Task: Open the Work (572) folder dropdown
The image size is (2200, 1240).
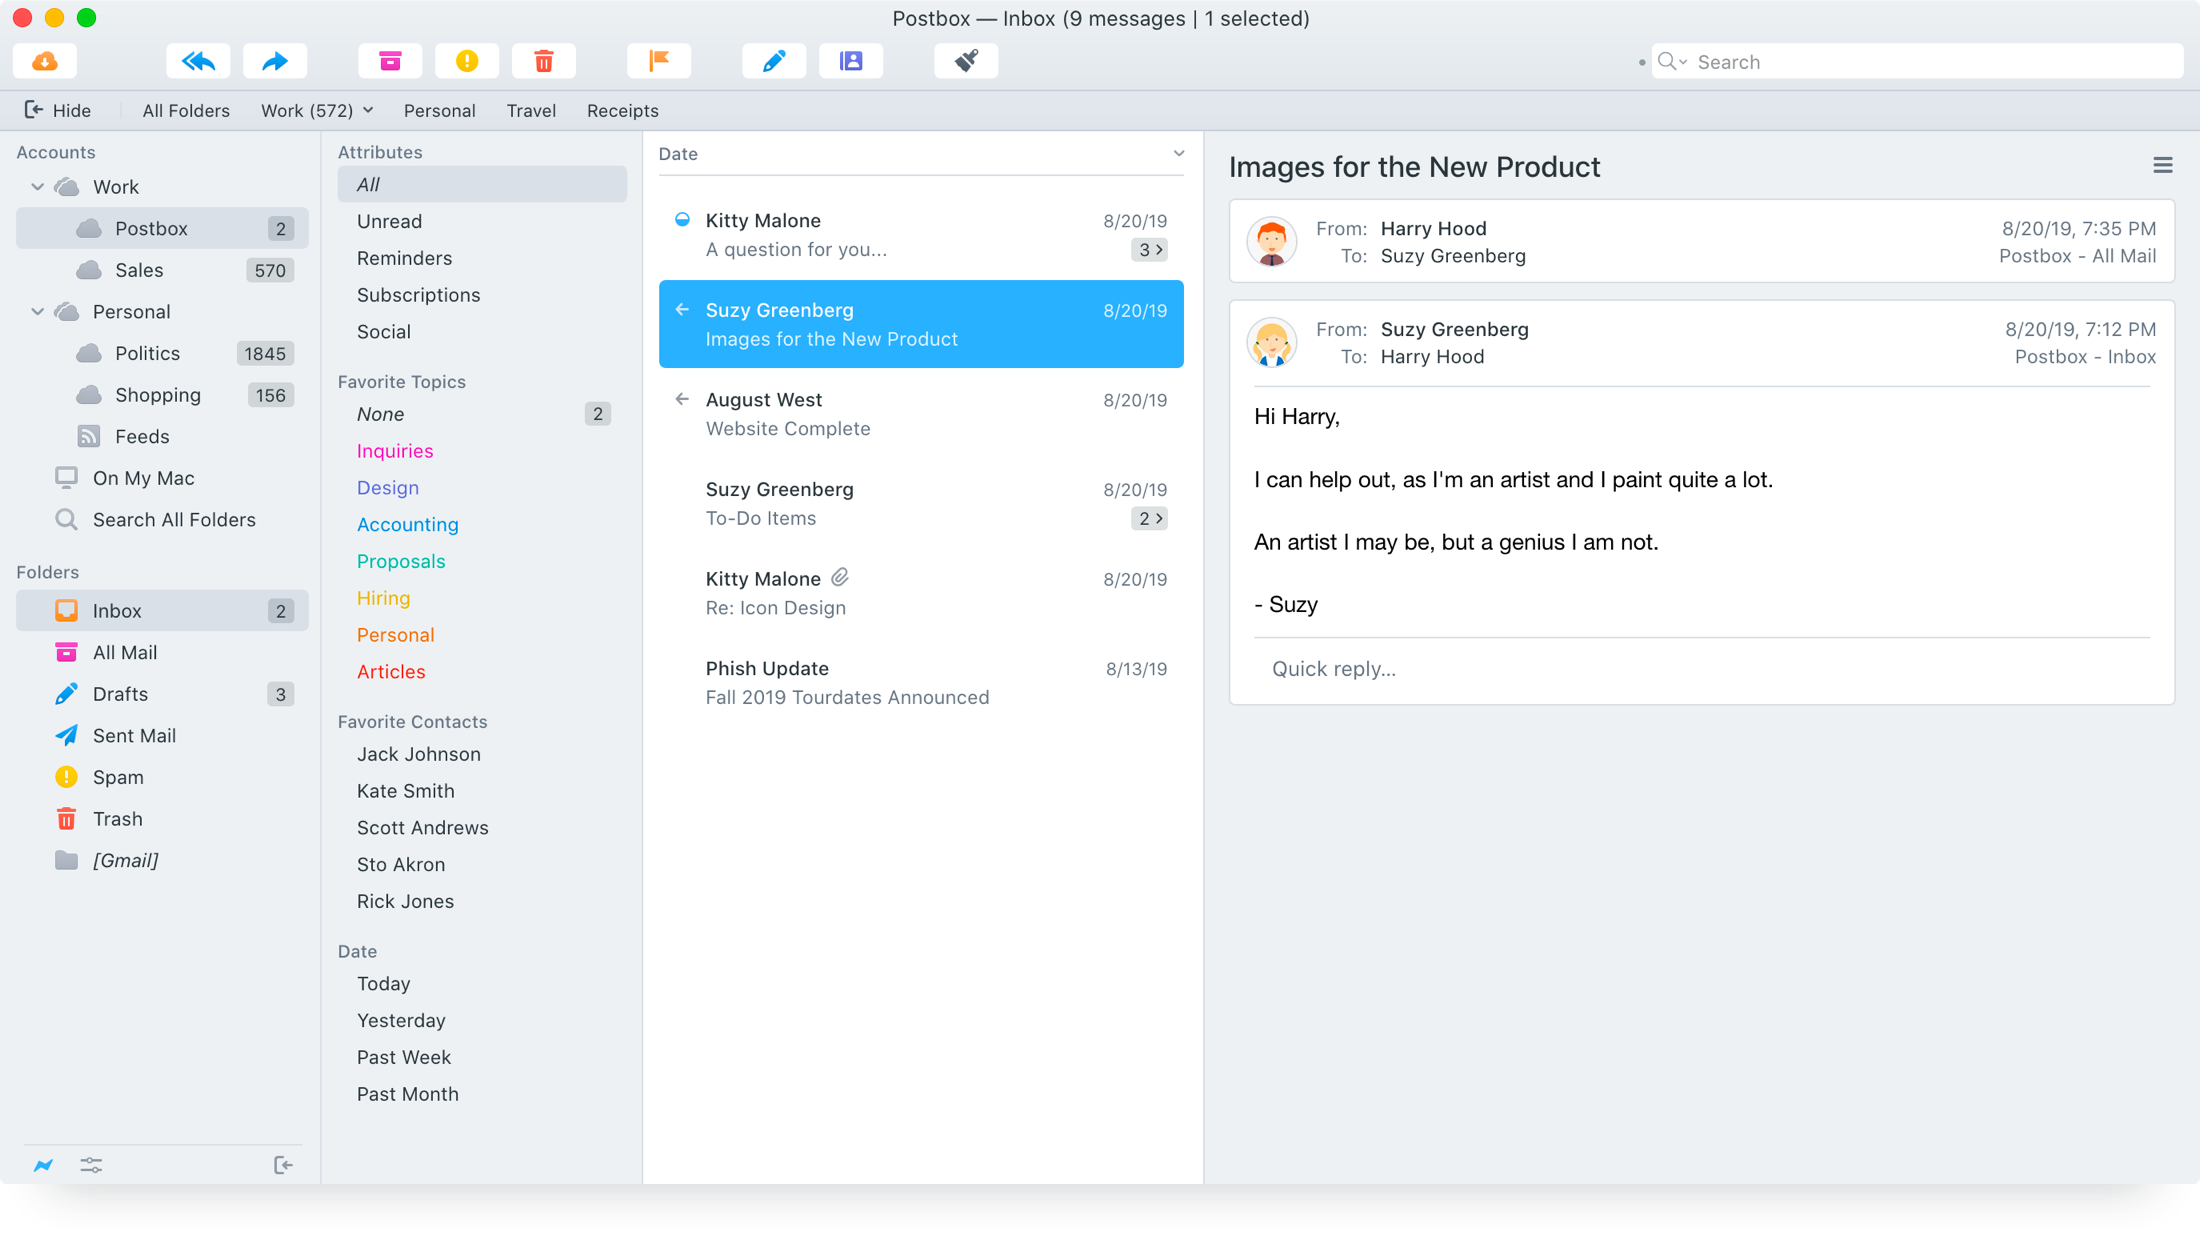Action: [x=317, y=111]
